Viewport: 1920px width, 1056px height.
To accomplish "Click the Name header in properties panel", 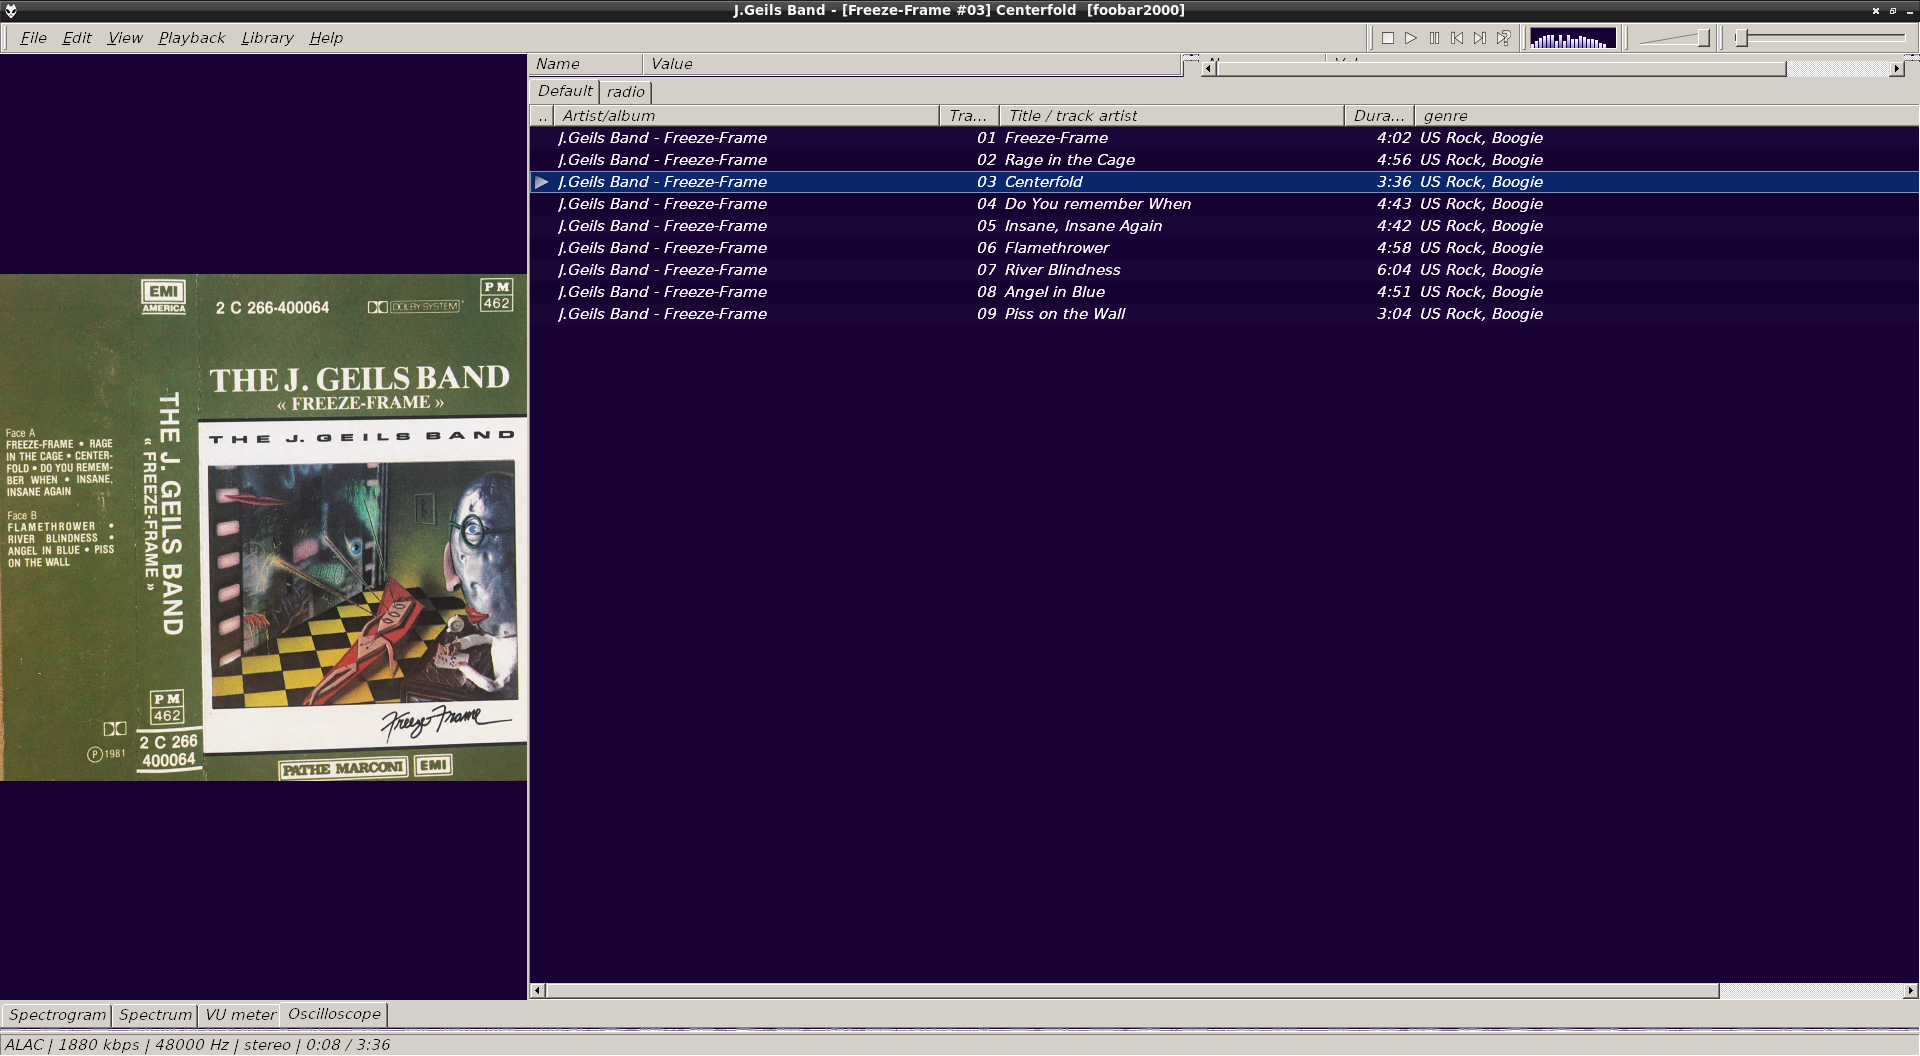I will point(586,64).
